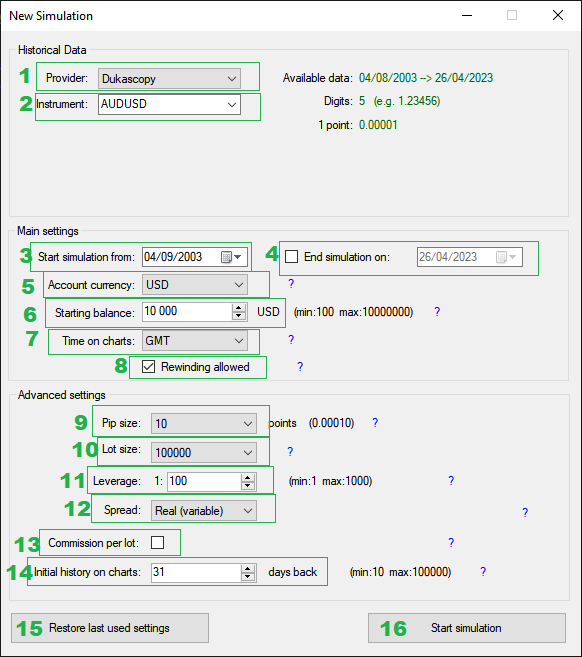Open the Spread dropdown set to Real (variable)
Image resolution: width=582 pixels, height=657 pixels.
(x=204, y=511)
